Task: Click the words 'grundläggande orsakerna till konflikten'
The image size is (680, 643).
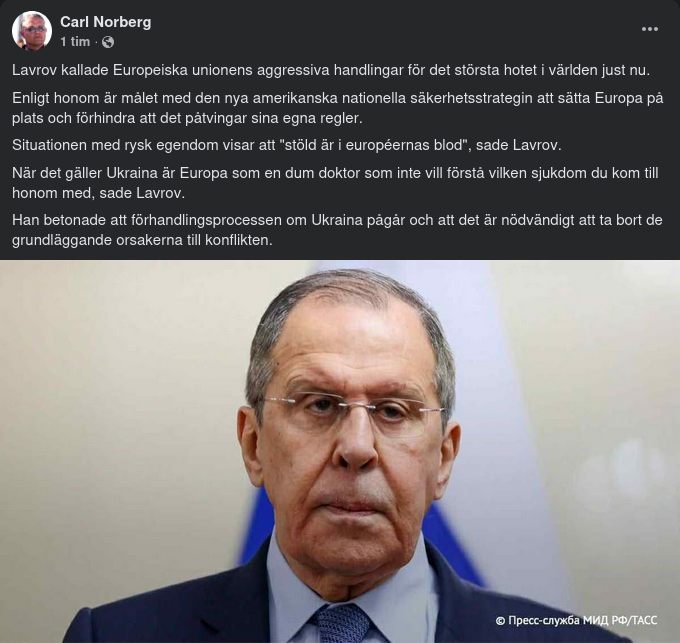Action: (x=141, y=240)
